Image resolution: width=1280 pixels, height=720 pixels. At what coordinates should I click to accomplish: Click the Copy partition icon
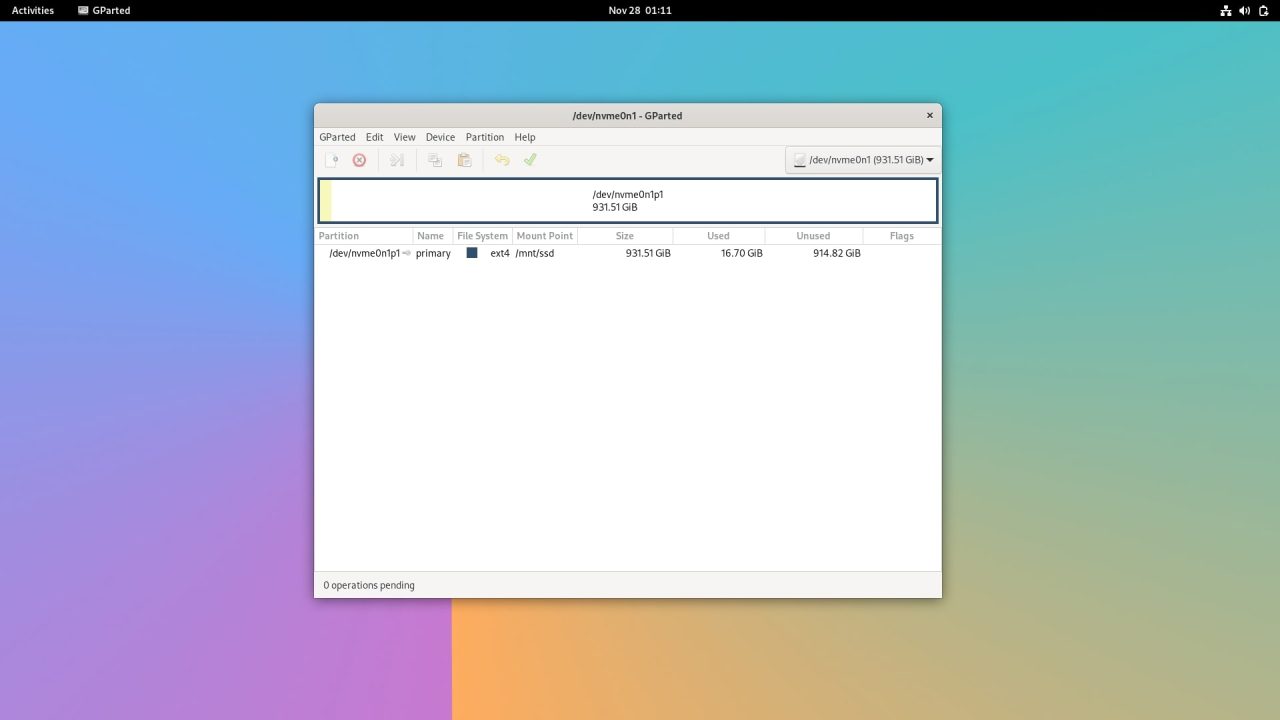click(x=434, y=159)
